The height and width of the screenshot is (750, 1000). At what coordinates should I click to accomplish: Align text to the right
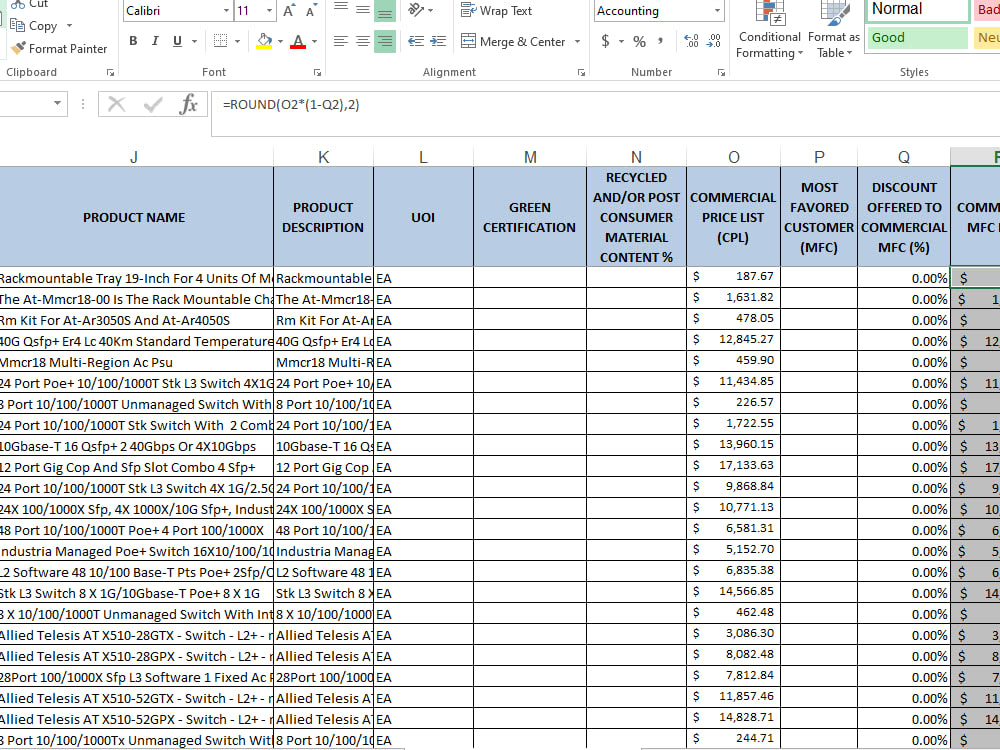(x=385, y=41)
